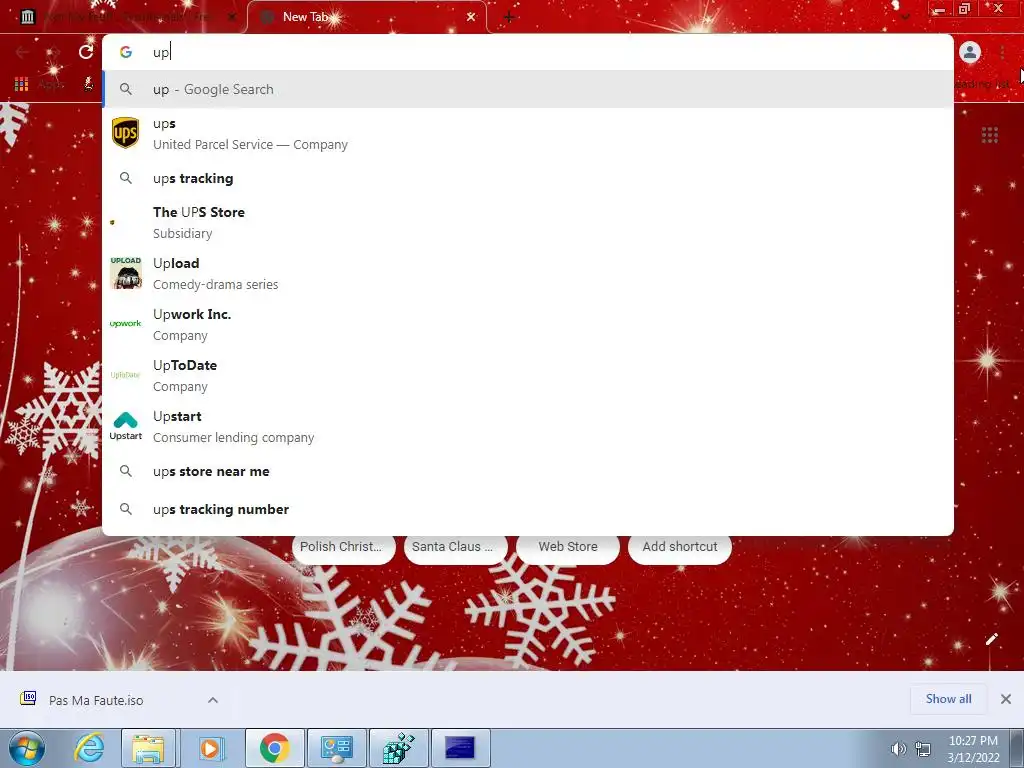Open the media player taskbar icon
The image size is (1024, 768).
click(210, 748)
